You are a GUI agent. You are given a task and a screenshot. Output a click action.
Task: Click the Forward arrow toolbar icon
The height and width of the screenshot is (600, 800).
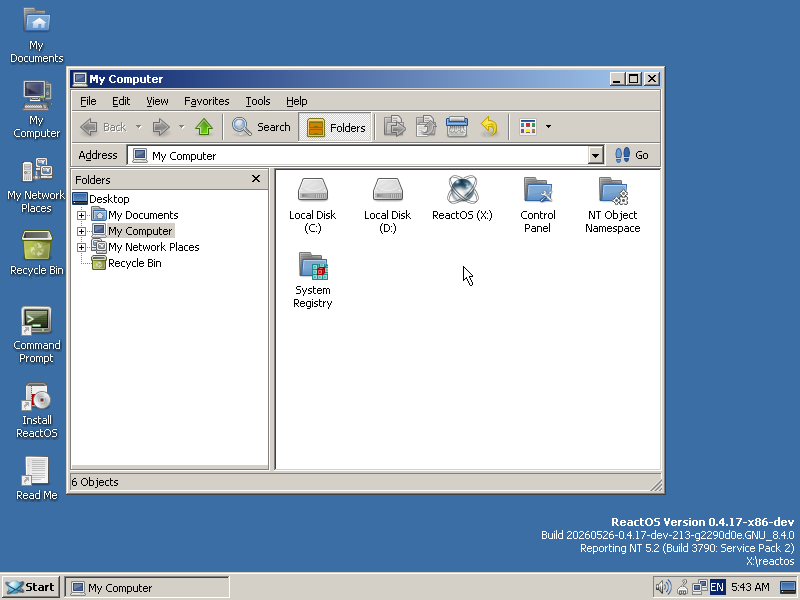[161, 127]
